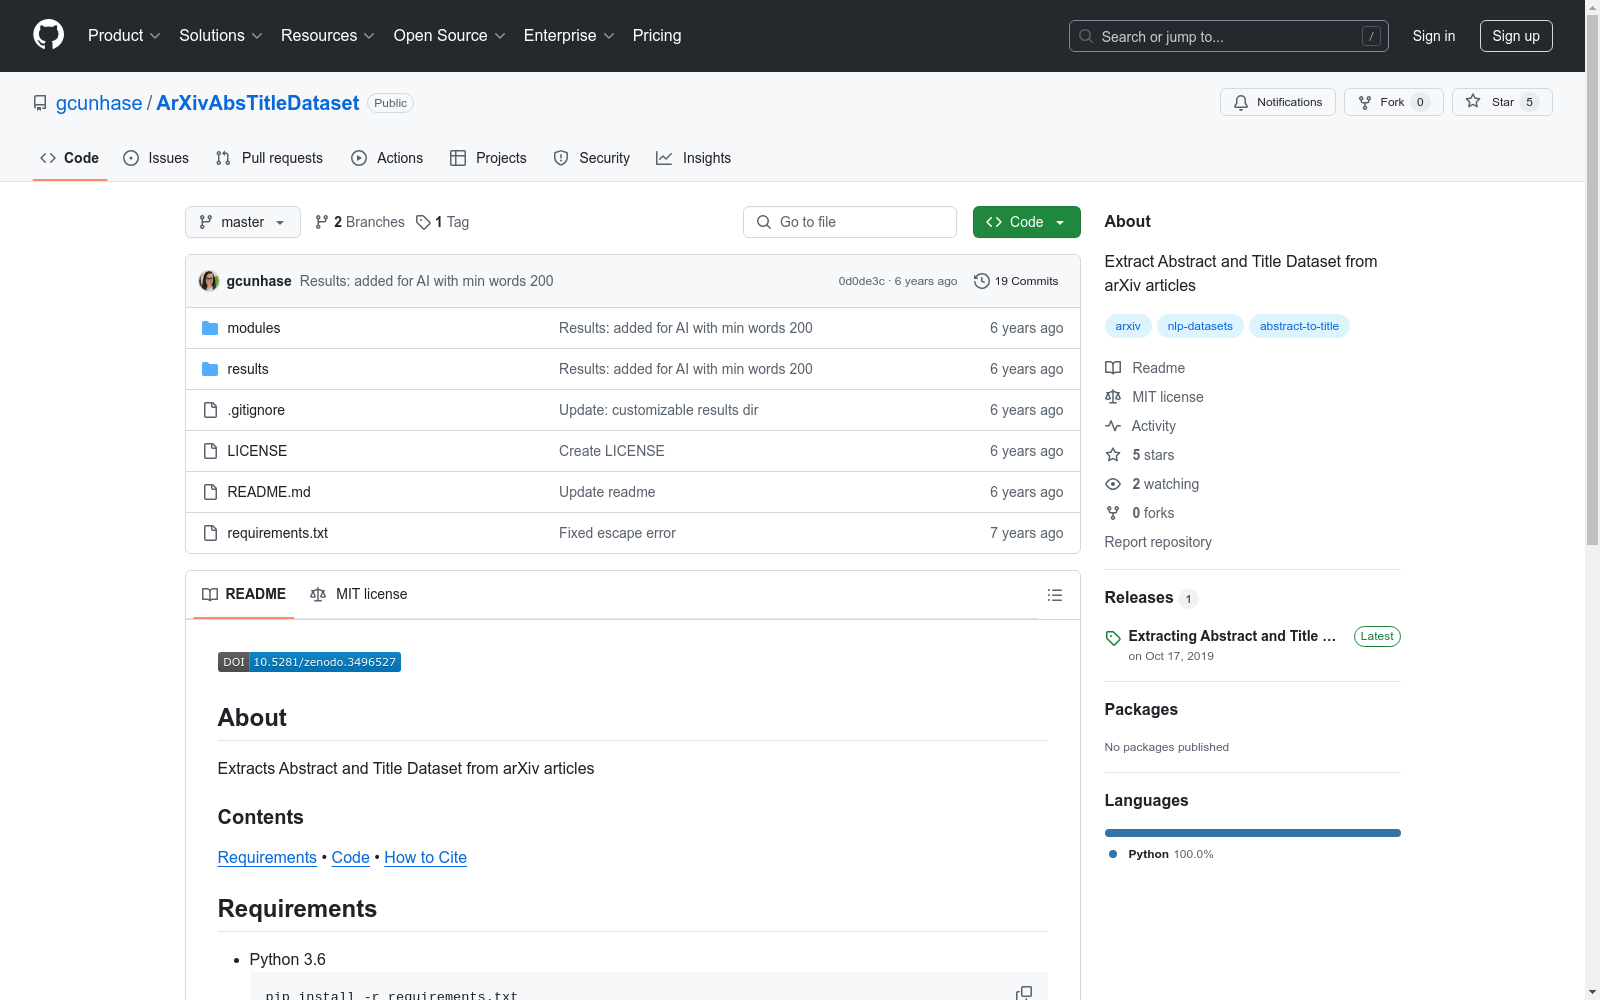This screenshot has width=1600, height=1000.
Task: Click the release tag icon
Action: coord(1113,638)
